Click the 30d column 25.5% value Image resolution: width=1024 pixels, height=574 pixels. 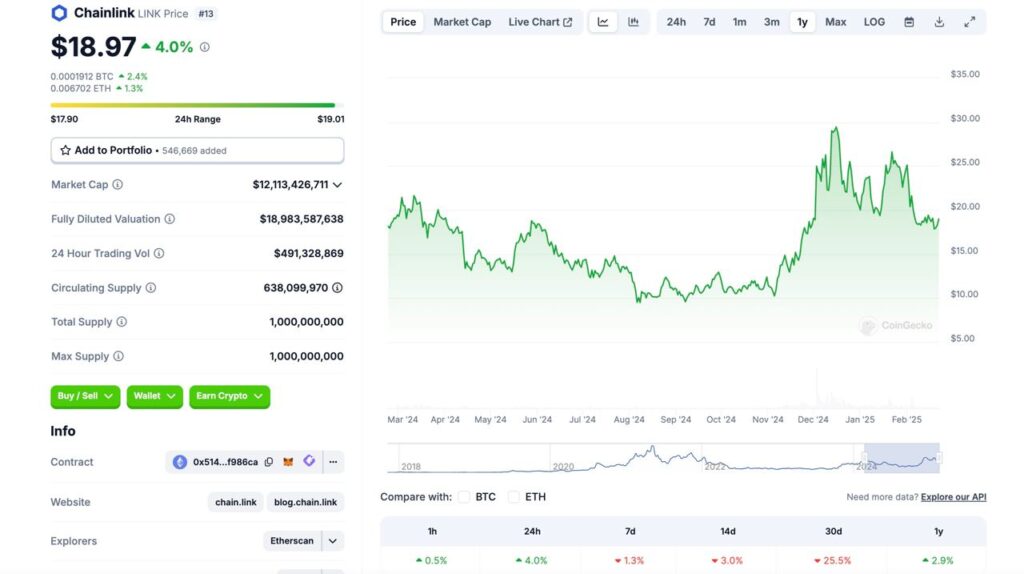[833, 560]
